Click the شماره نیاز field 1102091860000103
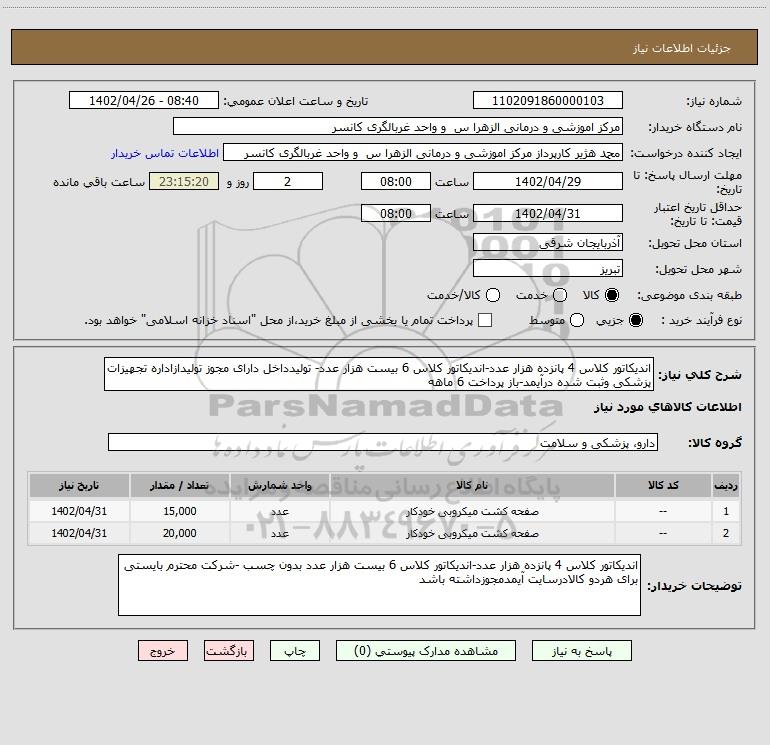 point(548,101)
